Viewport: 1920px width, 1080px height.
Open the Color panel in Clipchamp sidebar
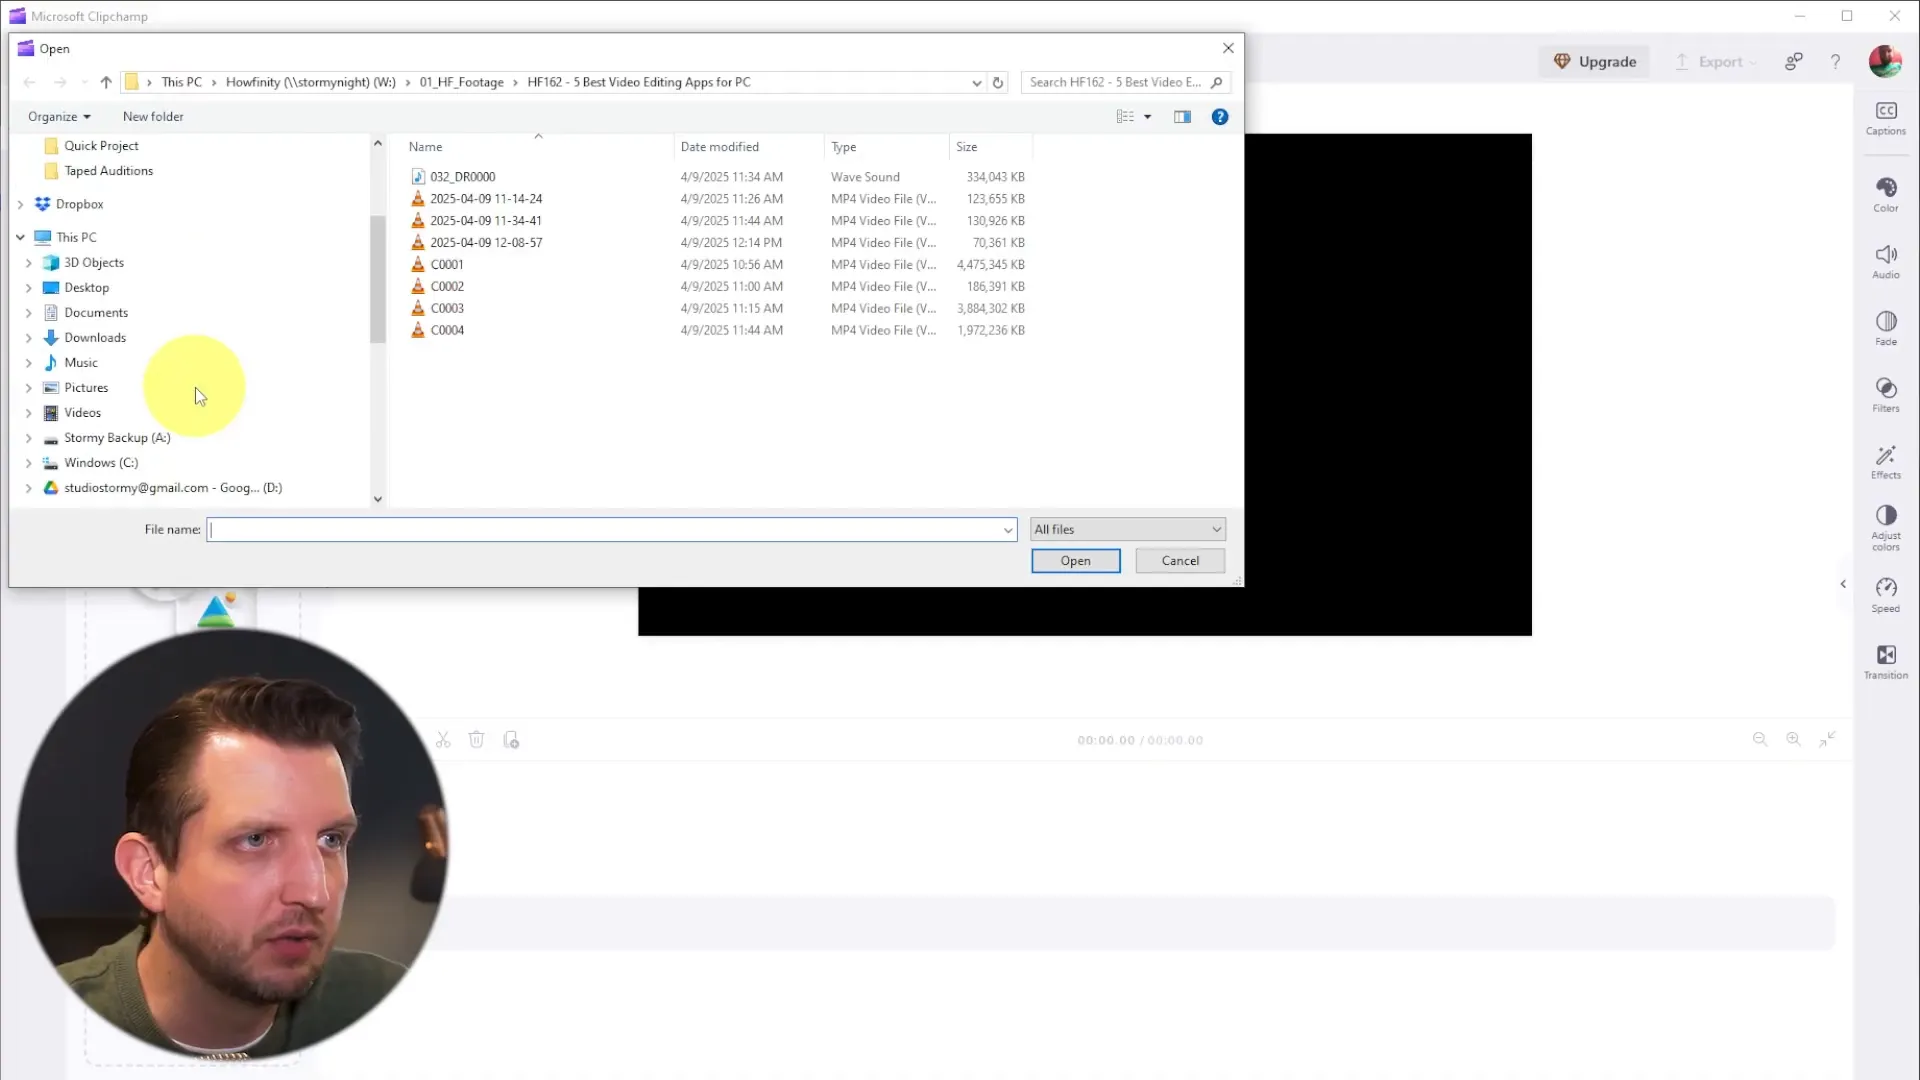click(1885, 195)
